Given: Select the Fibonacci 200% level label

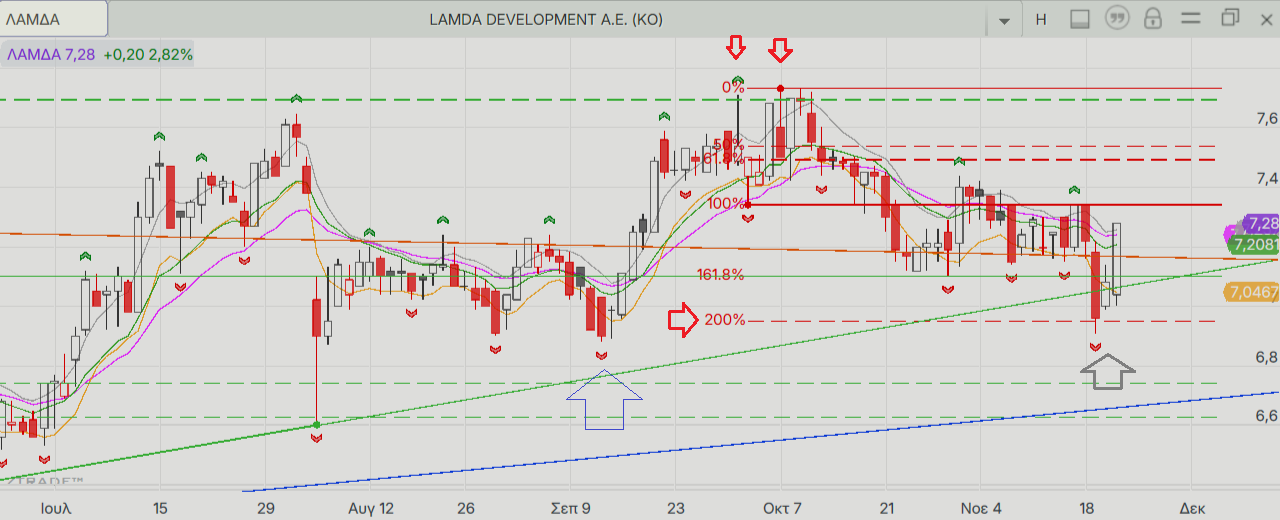Looking at the screenshot, I should pos(726,320).
